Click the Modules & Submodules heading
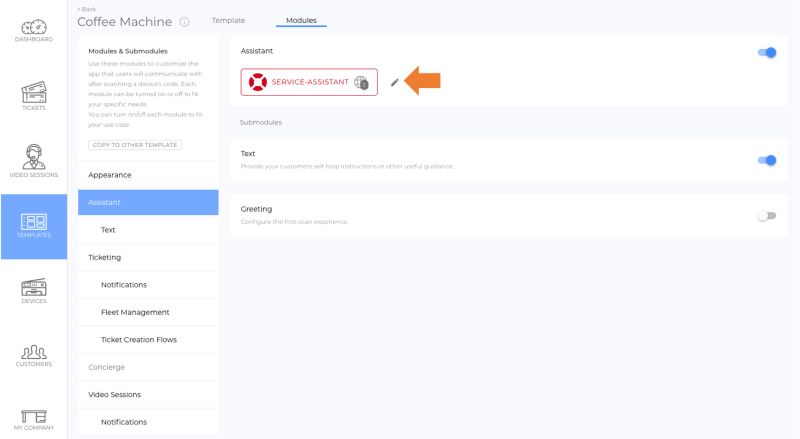This screenshot has width=800, height=439. 128,51
